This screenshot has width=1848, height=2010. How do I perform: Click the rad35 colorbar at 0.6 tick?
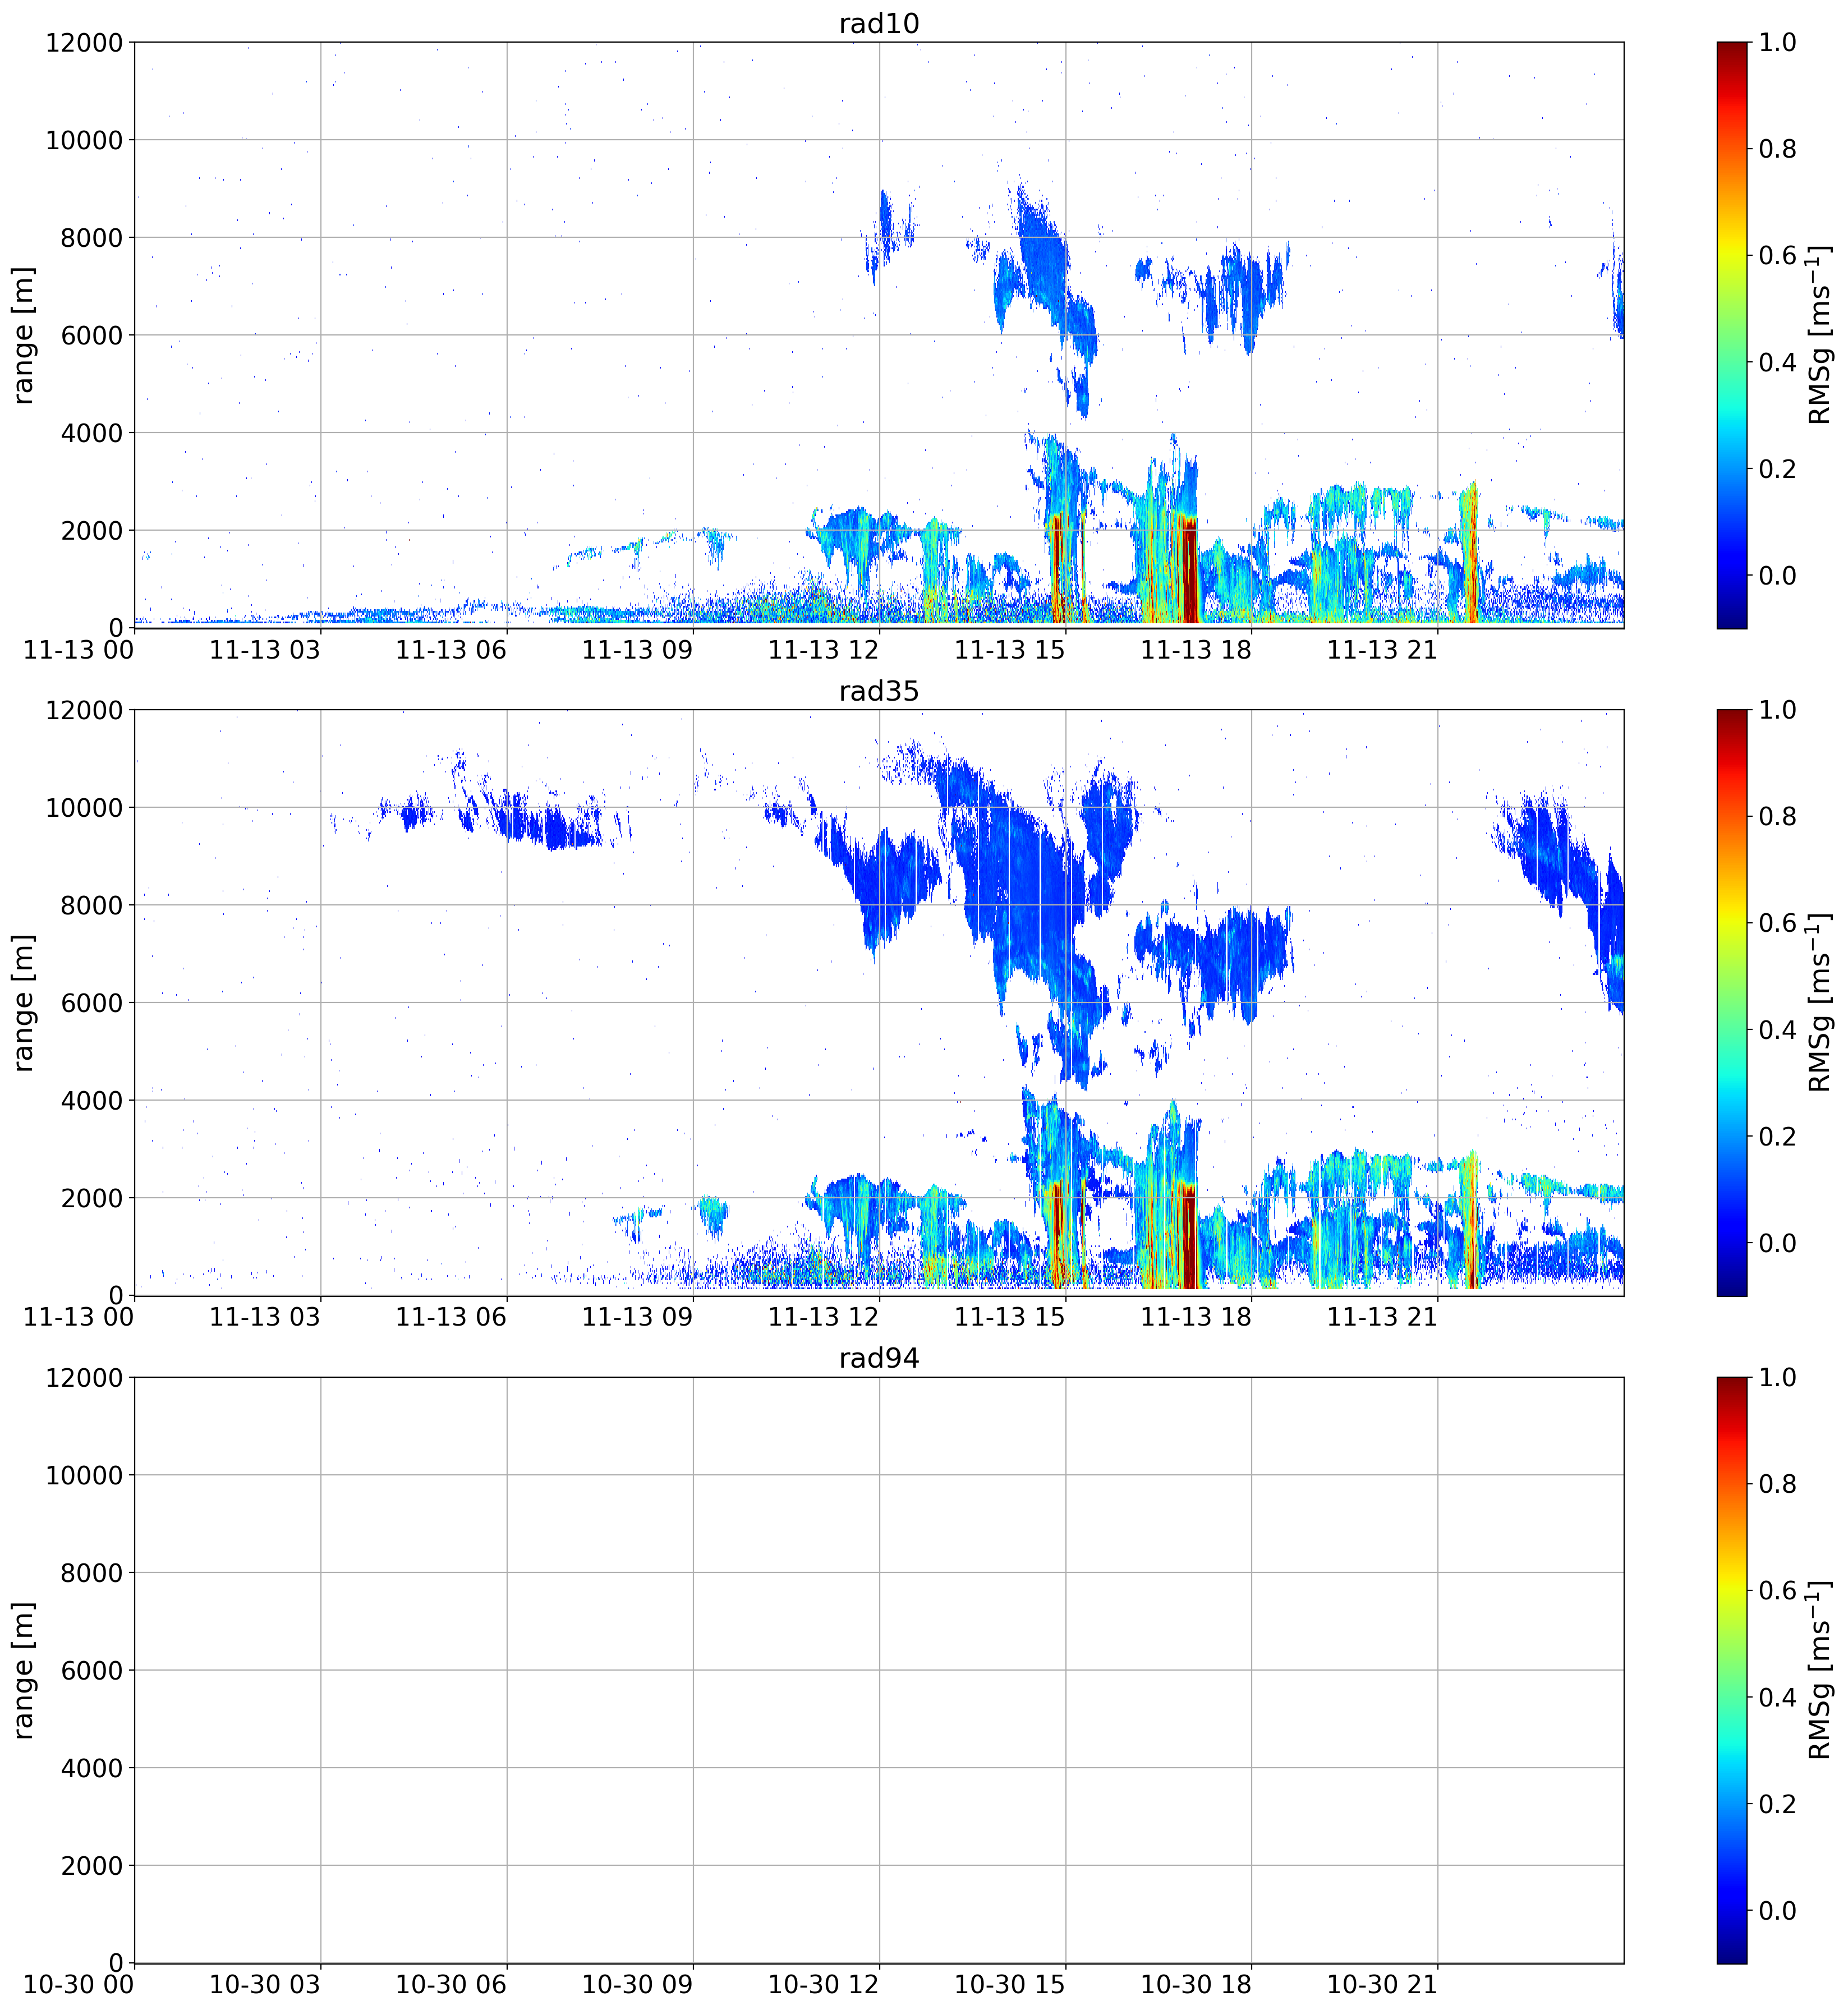1731,923
